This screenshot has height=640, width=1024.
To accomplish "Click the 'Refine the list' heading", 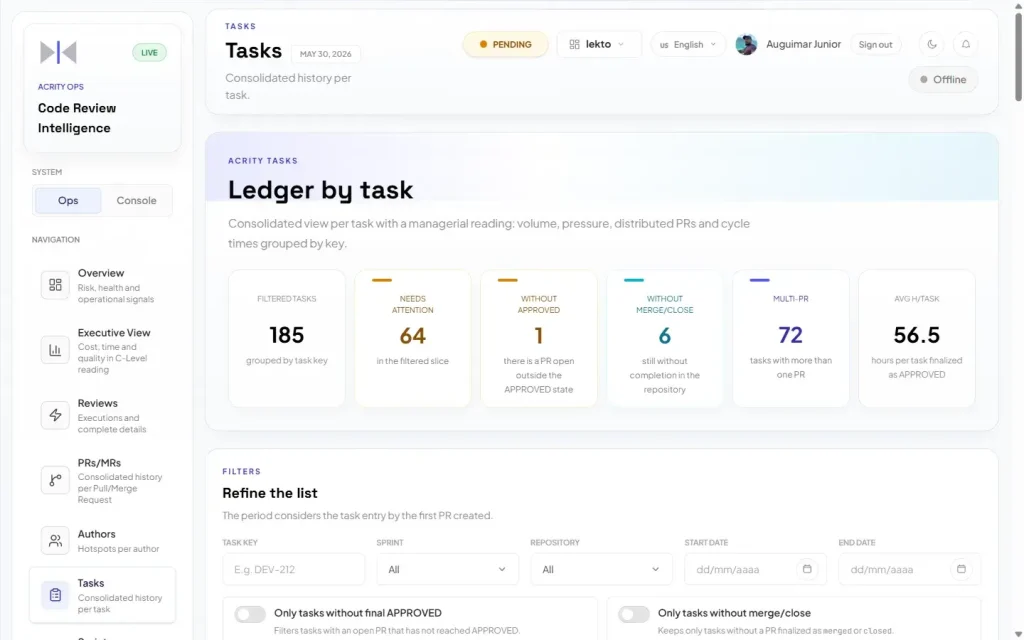I will 270,493.
